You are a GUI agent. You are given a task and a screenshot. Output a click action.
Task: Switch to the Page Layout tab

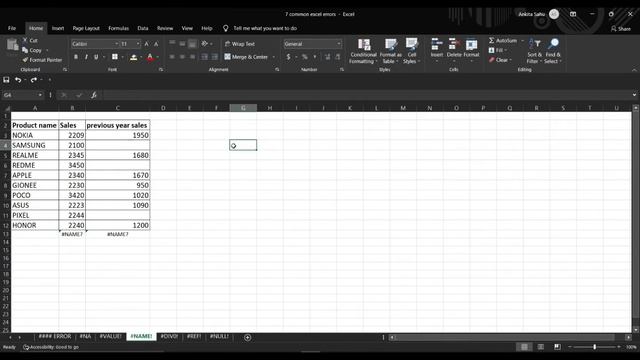point(86,28)
